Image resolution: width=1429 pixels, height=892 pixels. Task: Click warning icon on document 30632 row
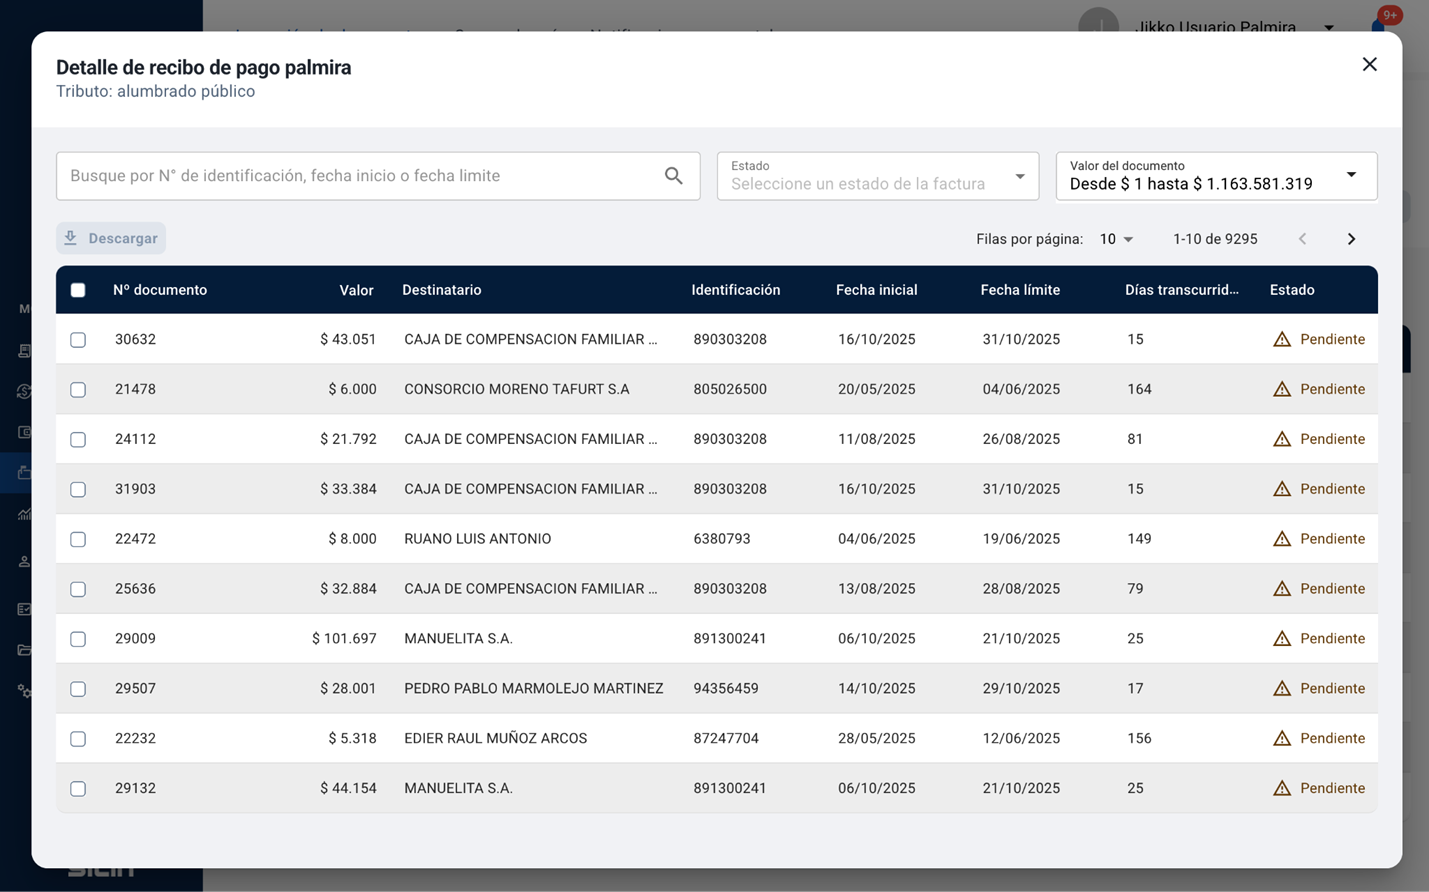[1281, 340]
